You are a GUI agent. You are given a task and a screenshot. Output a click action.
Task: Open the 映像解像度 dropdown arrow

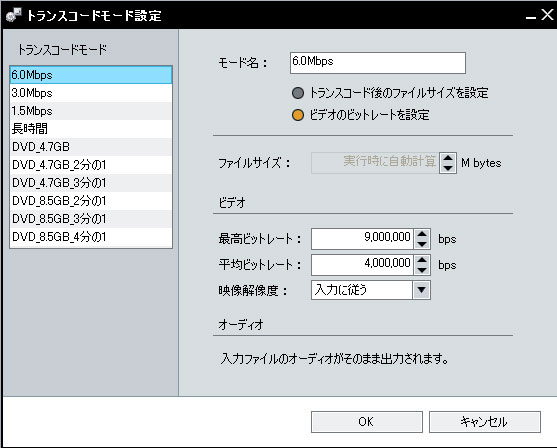click(422, 290)
